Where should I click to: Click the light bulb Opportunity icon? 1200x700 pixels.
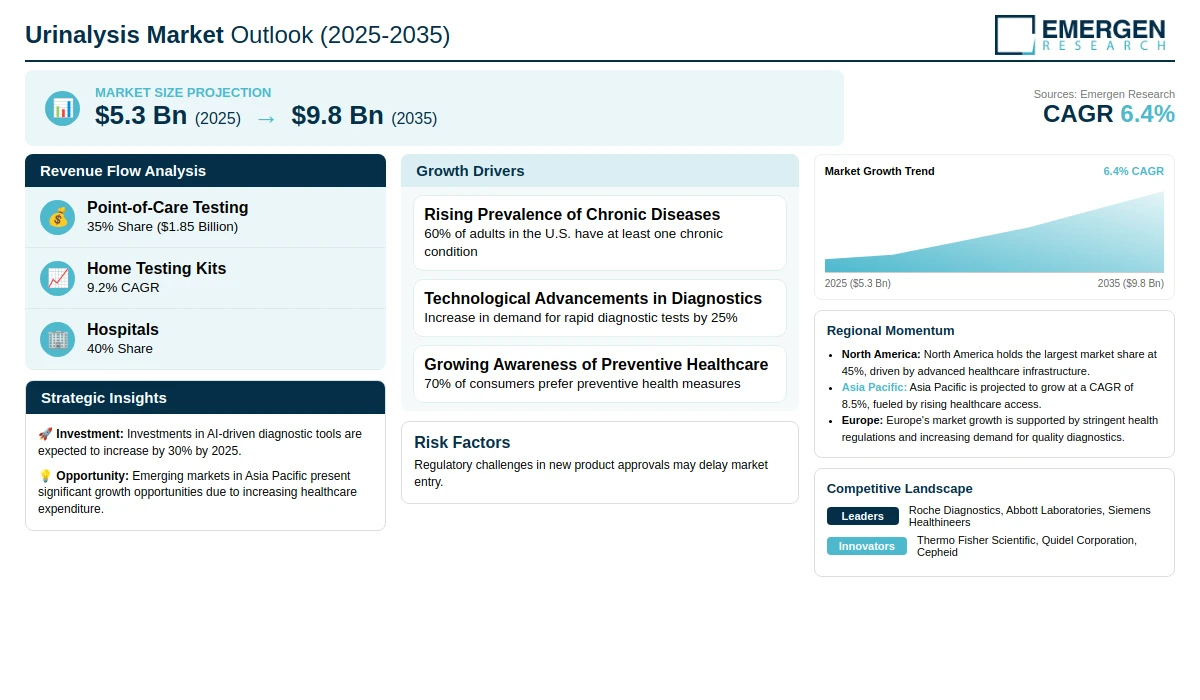click(x=45, y=476)
